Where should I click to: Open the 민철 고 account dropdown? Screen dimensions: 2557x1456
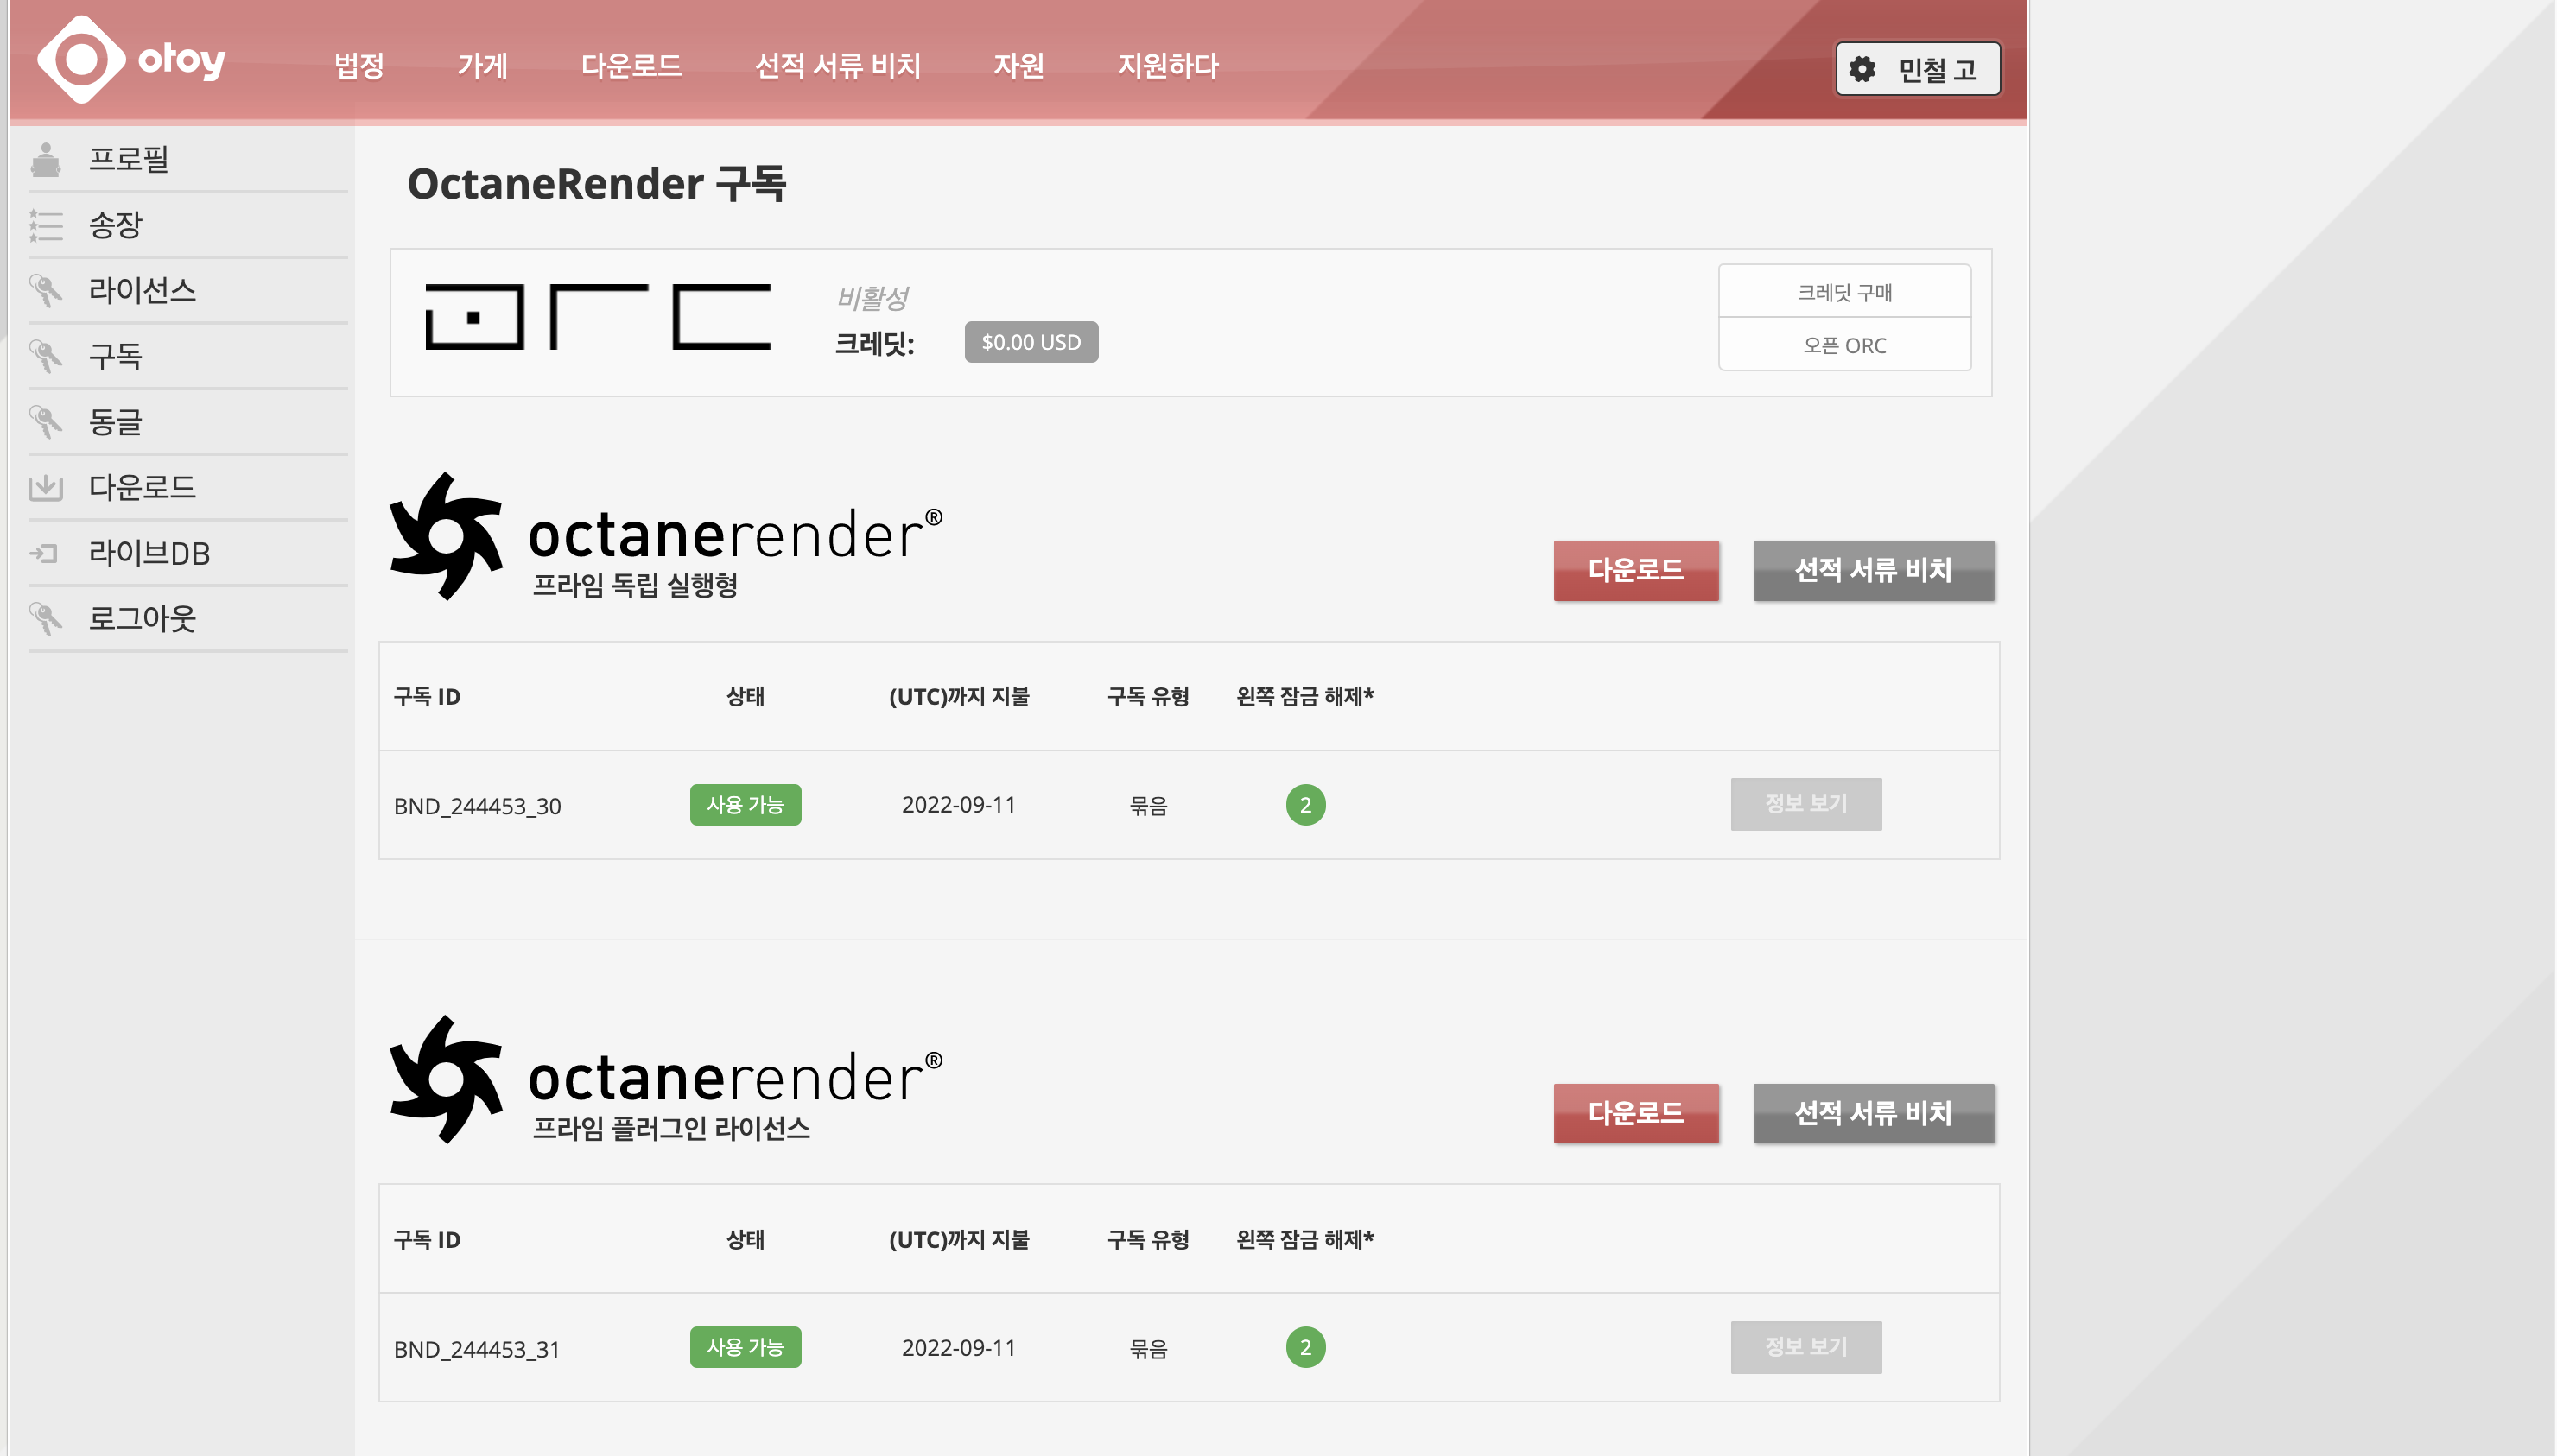tap(1917, 69)
